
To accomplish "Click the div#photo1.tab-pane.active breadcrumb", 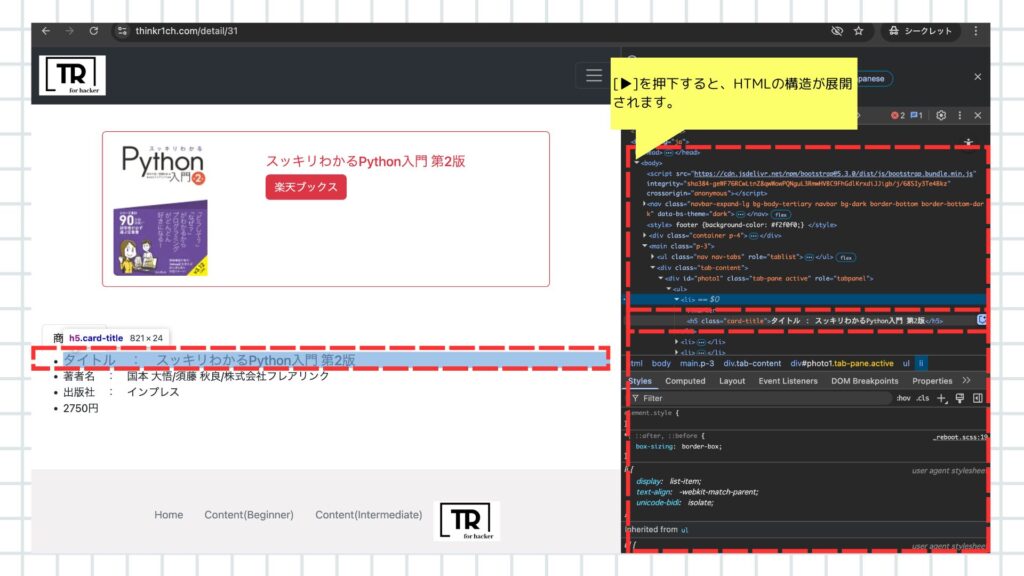I will coord(842,363).
